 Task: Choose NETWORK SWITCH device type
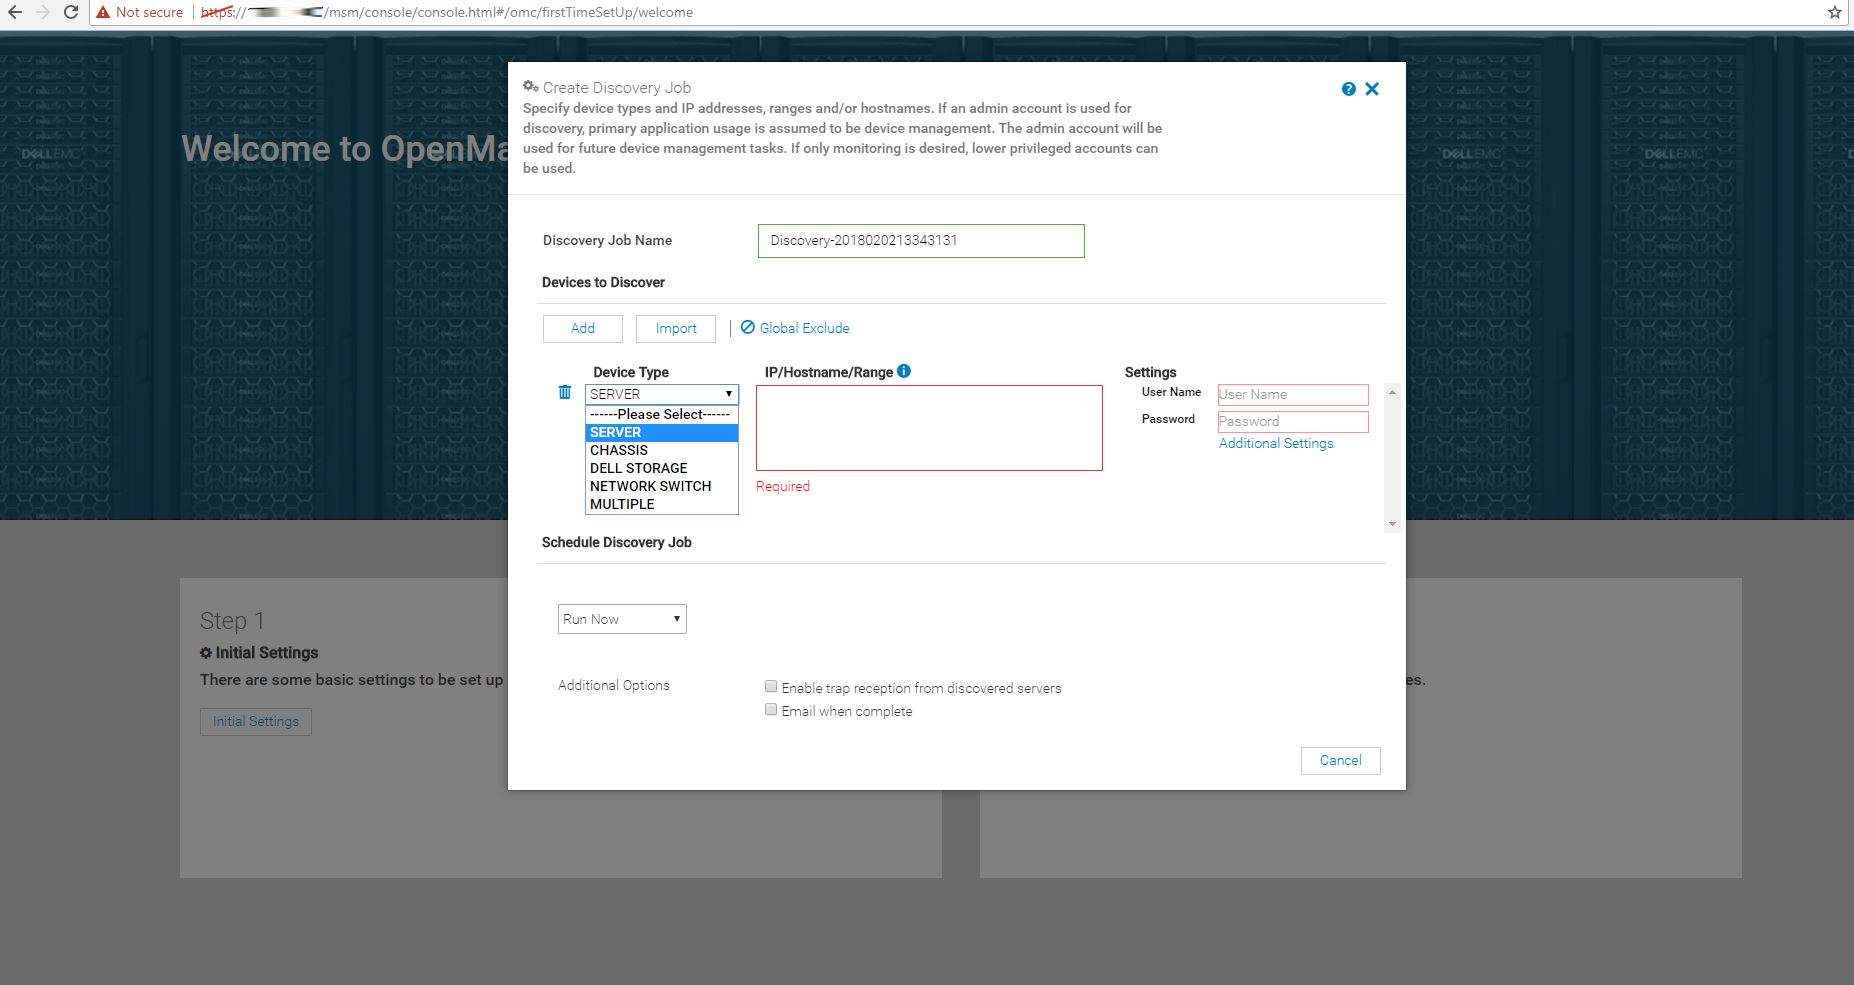tap(650, 486)
